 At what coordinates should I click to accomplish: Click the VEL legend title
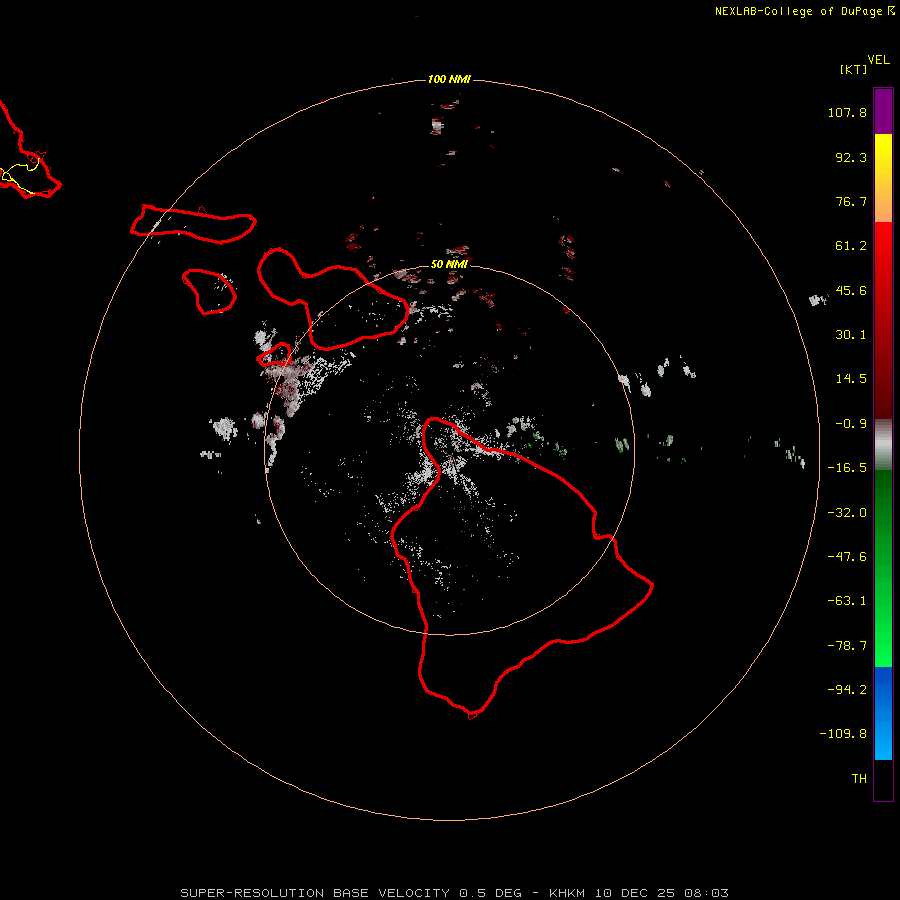[878, 60]
